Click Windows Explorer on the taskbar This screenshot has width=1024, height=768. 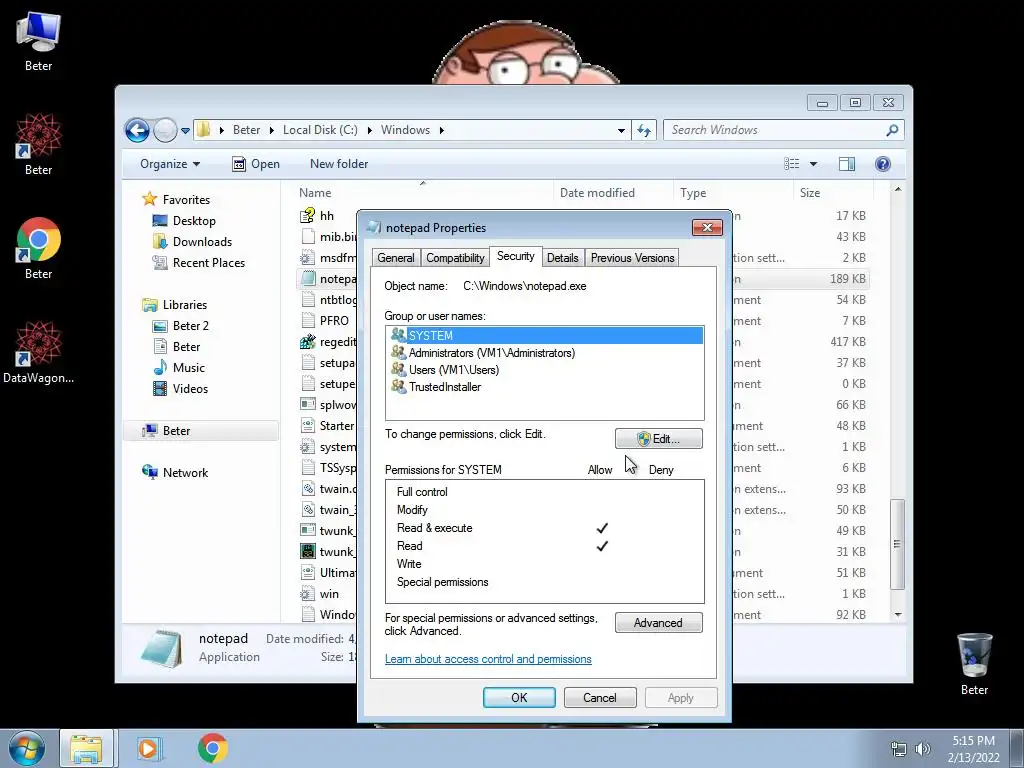point(87,748)
